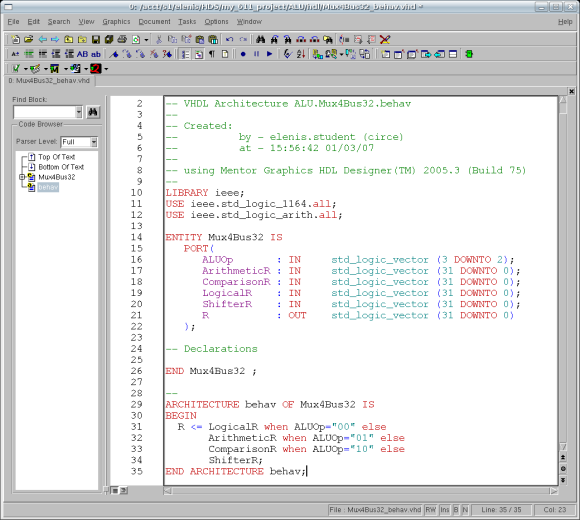Click the play macro triangle icon
The height and width of the screenshot is (520, 580).
pyautogui.click(x=270, y=54)
